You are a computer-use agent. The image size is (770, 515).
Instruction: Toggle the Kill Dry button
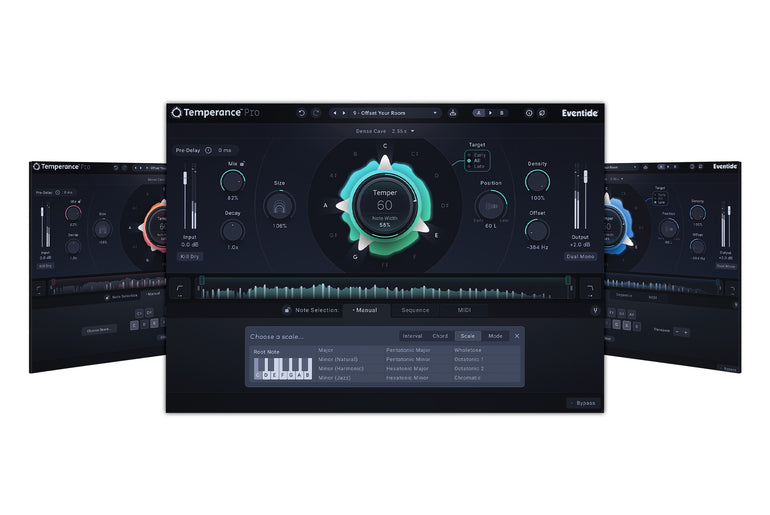(x=190, y=256)
